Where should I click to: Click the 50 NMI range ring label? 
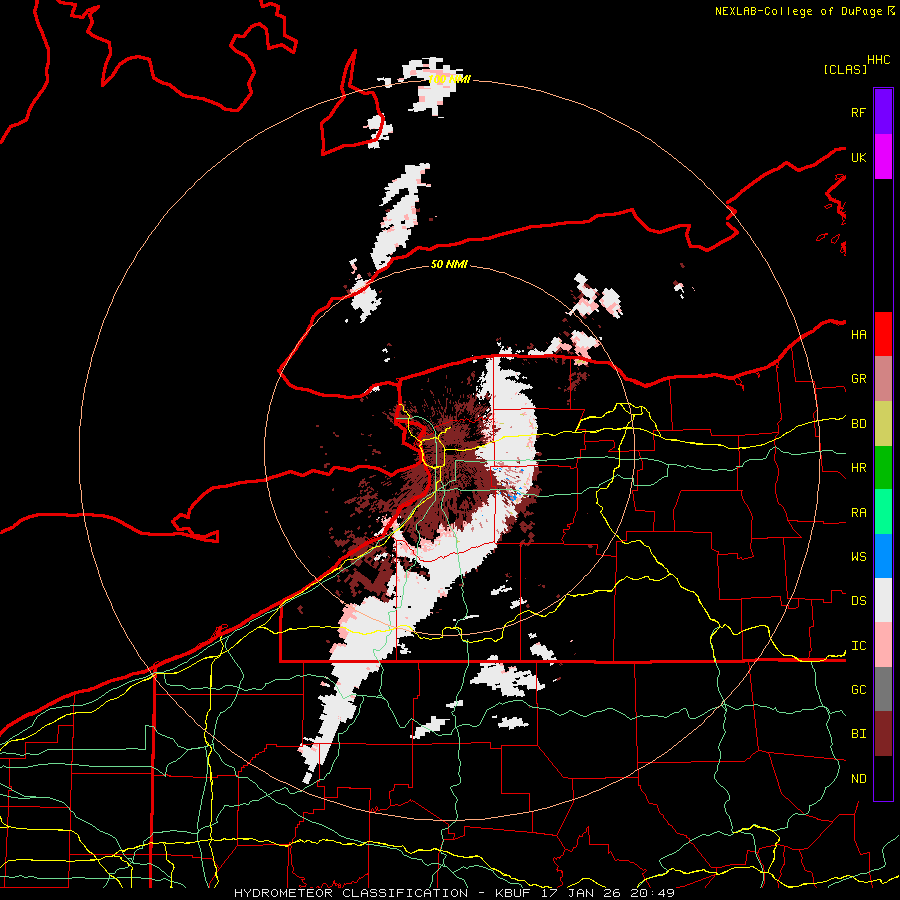point(449,264)
